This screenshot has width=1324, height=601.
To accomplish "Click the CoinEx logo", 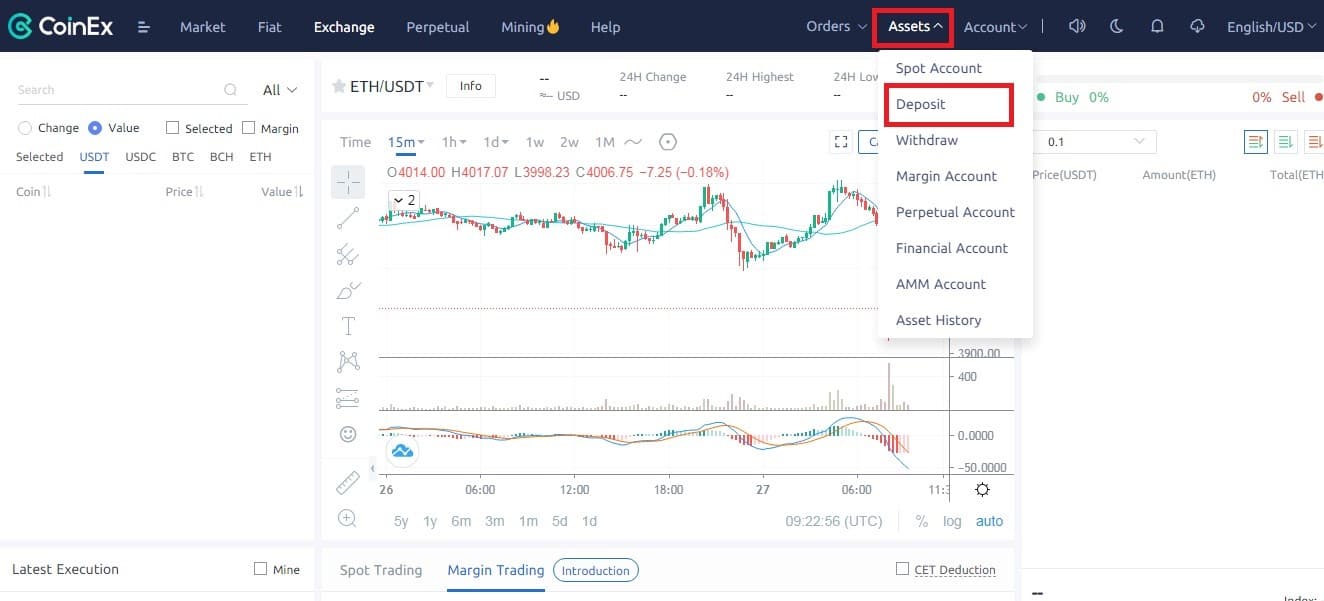I will pyautogui.click(x=63, y=27).
